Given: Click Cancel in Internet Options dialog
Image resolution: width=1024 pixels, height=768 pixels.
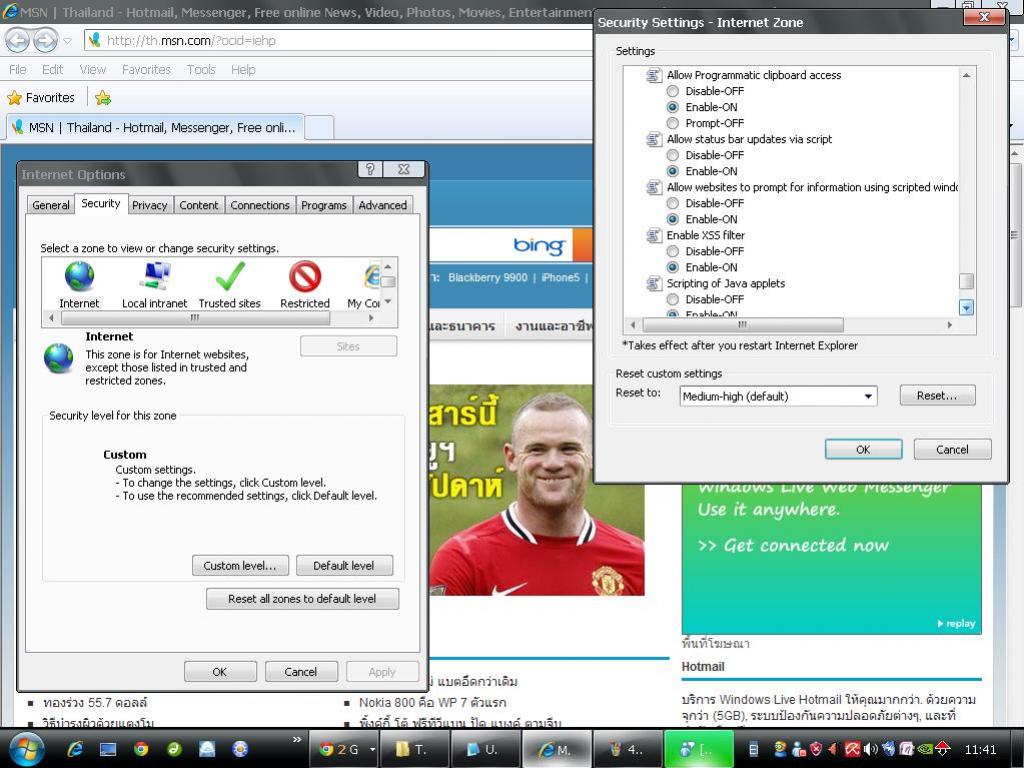Looking at the screenshot, I should [x=300, y=671].
